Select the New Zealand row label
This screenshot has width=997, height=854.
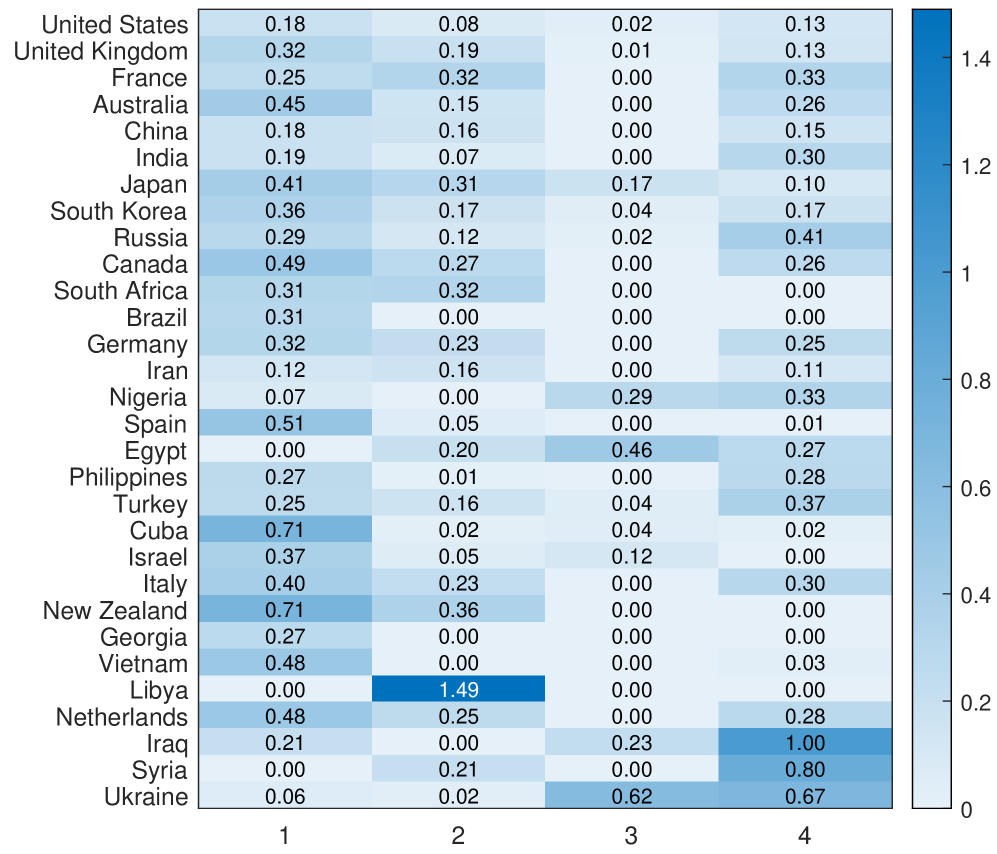[x=115, y=610]
